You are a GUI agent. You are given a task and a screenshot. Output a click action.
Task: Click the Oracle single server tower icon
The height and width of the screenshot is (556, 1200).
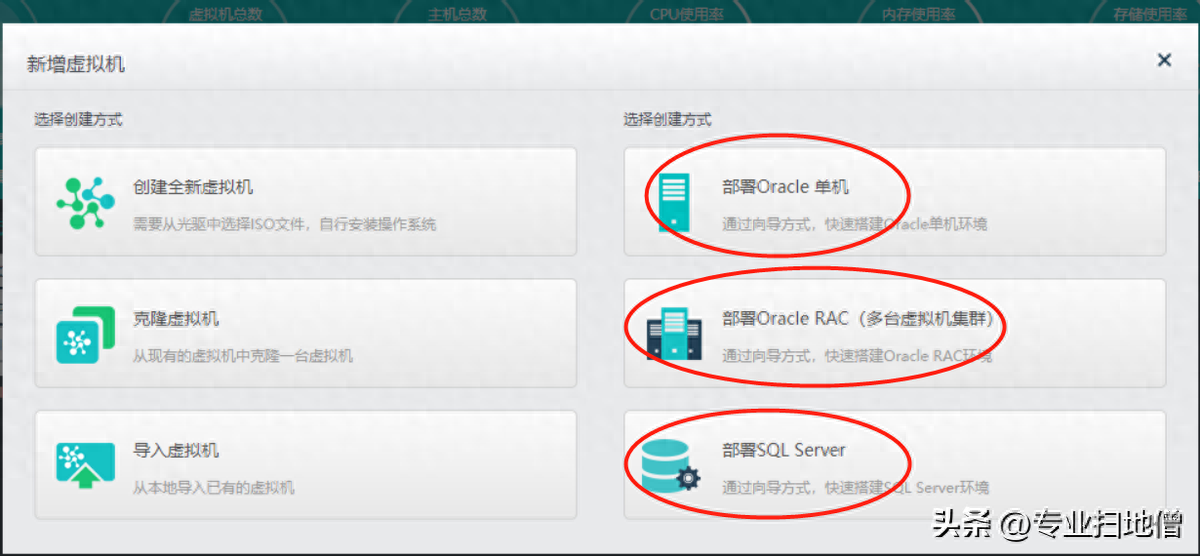pyautogui.click(x=674, y=202)
